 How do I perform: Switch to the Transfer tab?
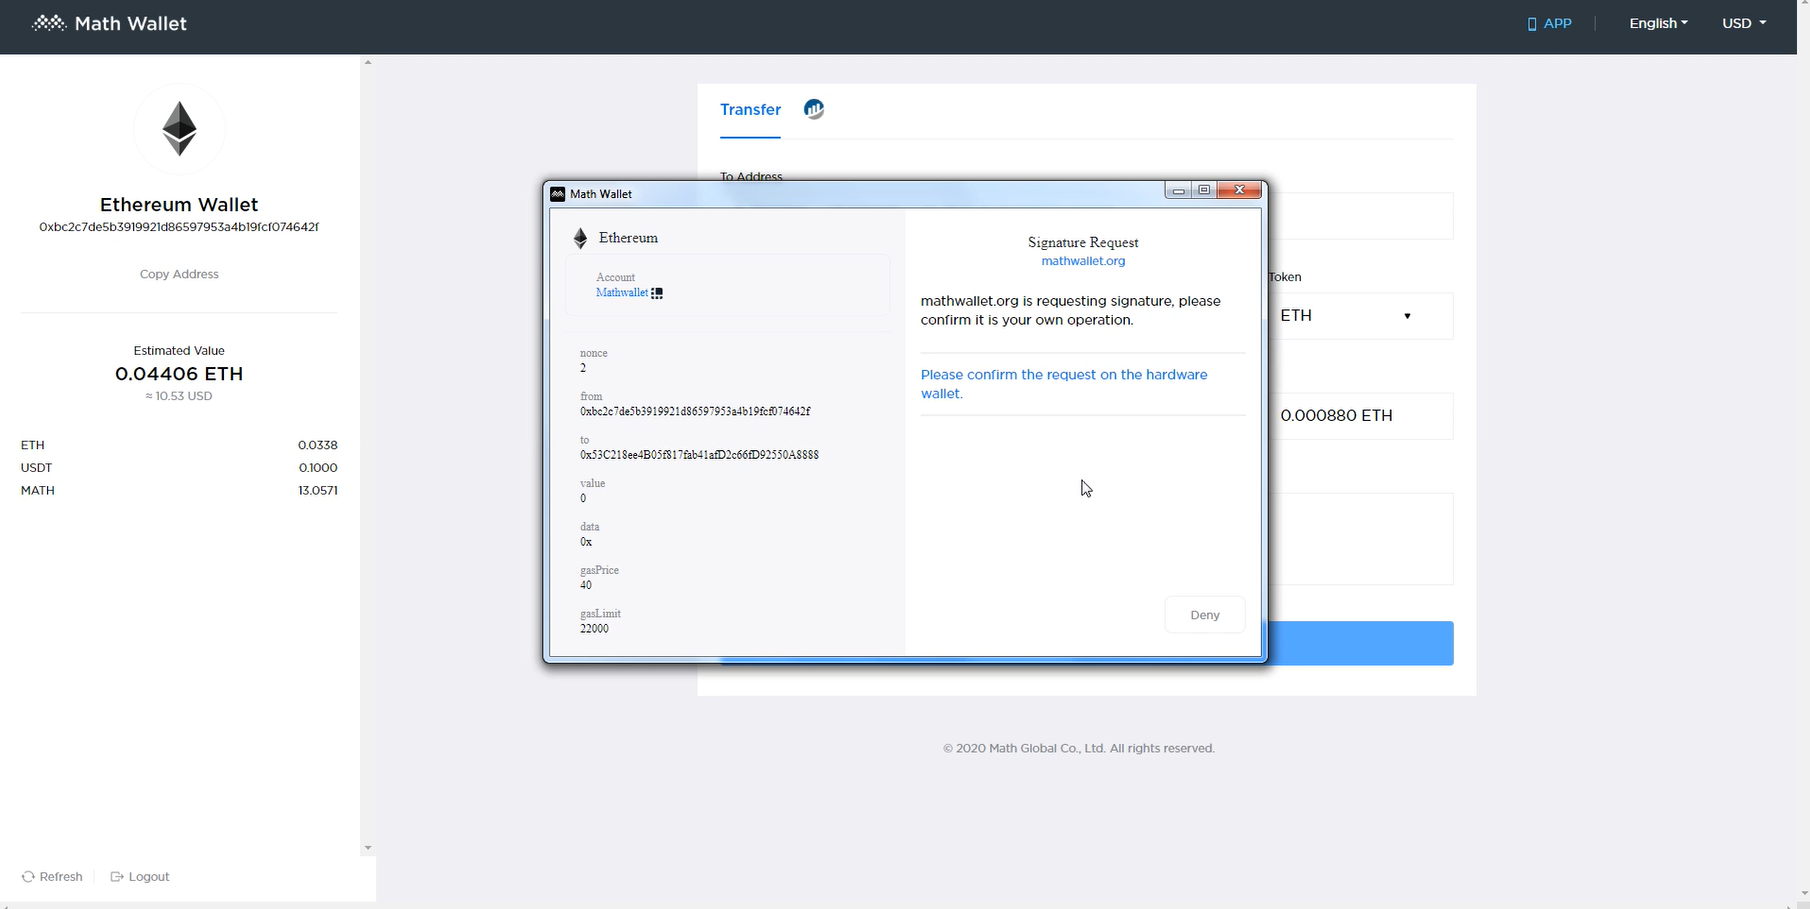750,110
